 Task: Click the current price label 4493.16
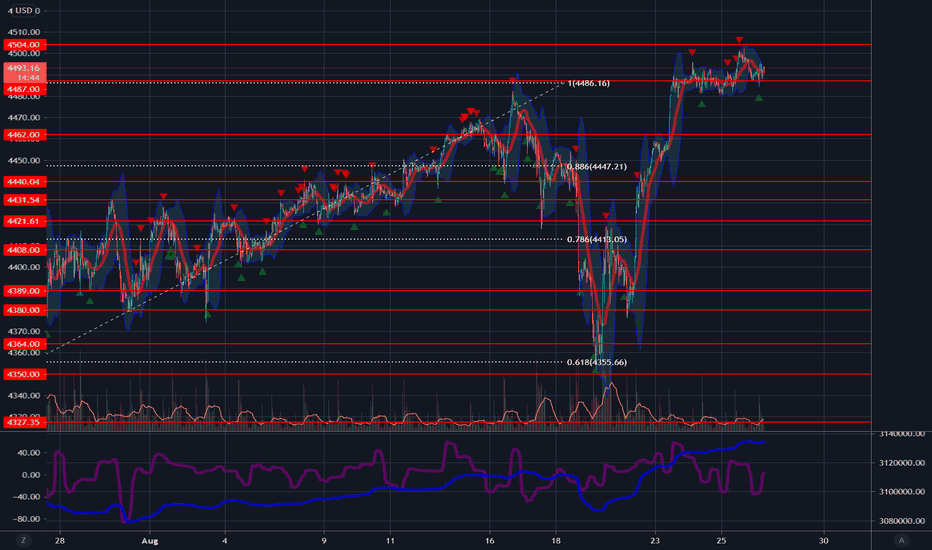(x=24, y=73)
